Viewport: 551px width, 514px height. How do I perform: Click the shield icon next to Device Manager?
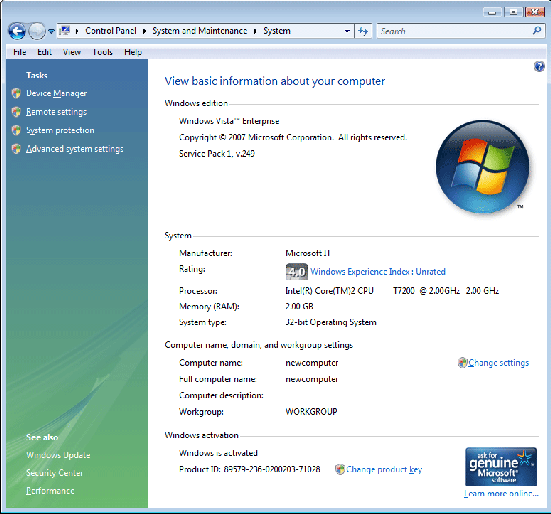pyautogui.click(x=16, y=93)
